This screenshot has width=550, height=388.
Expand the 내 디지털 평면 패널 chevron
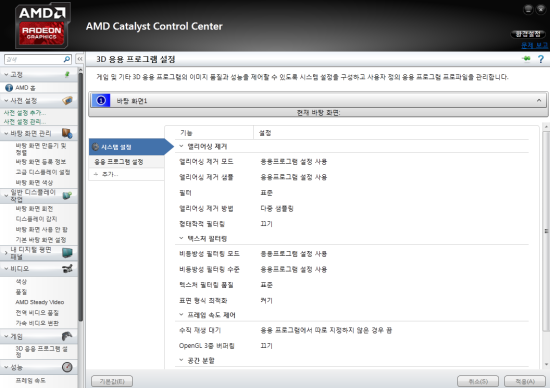click(x=6, y=253)
